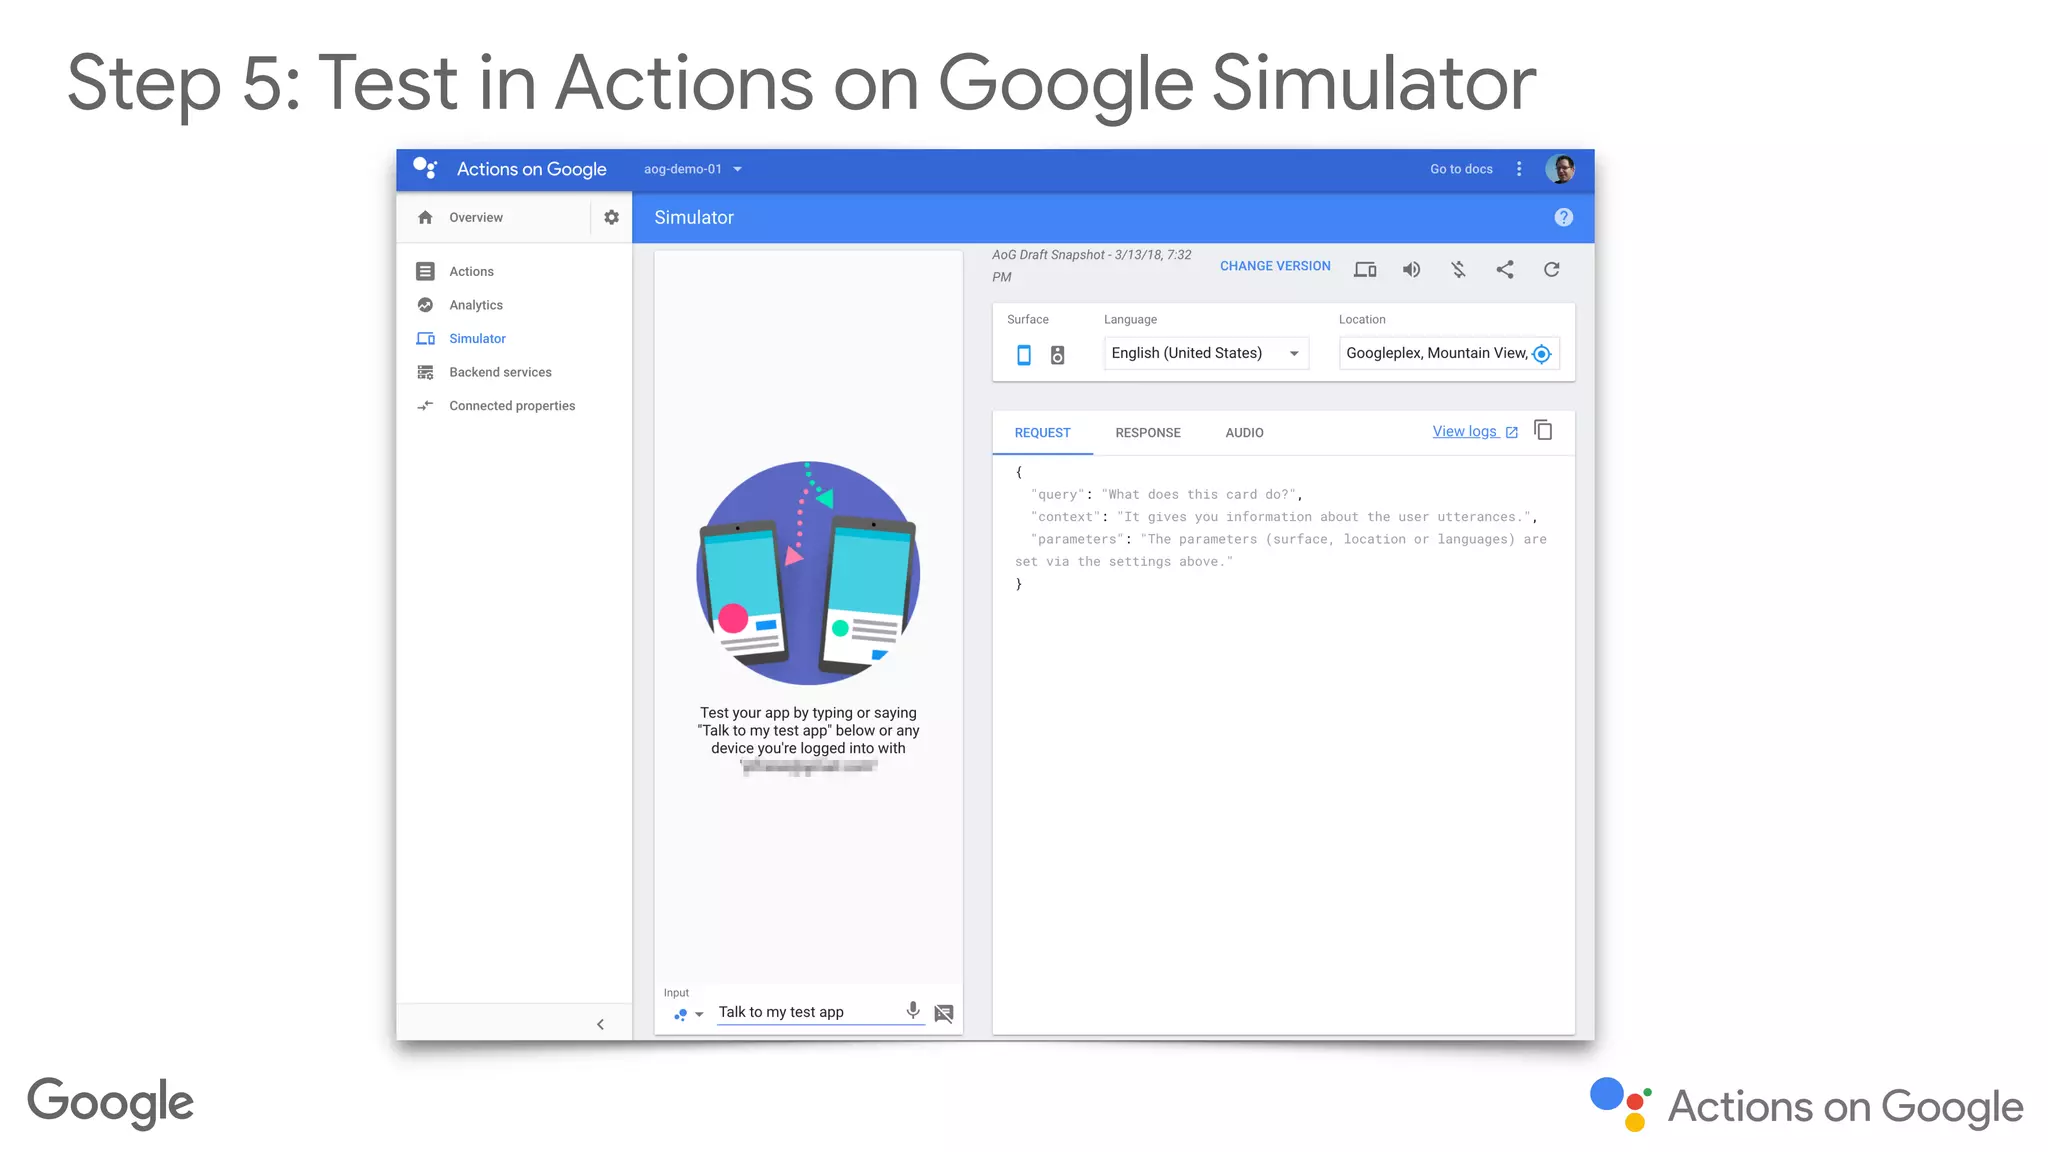Switch to the AUDIO tab
The width and height of the screenshot is (2048, 1152).
[1244, 433]
